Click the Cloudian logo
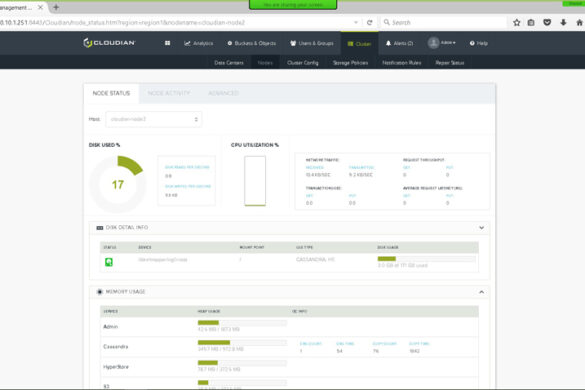 (109, 43)
